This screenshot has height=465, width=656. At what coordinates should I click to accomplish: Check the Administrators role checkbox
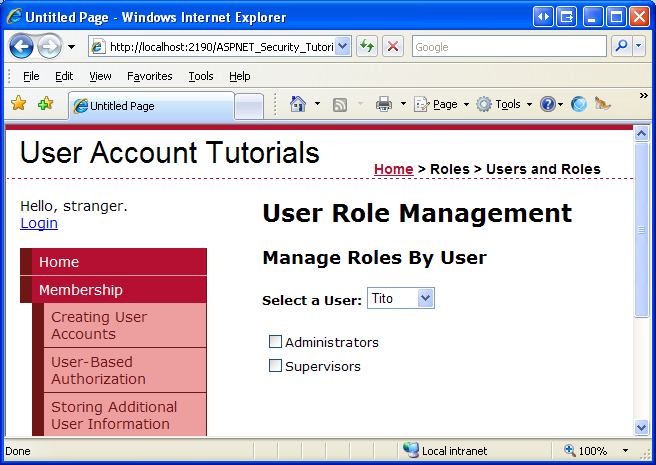click(x=276, y=342)
